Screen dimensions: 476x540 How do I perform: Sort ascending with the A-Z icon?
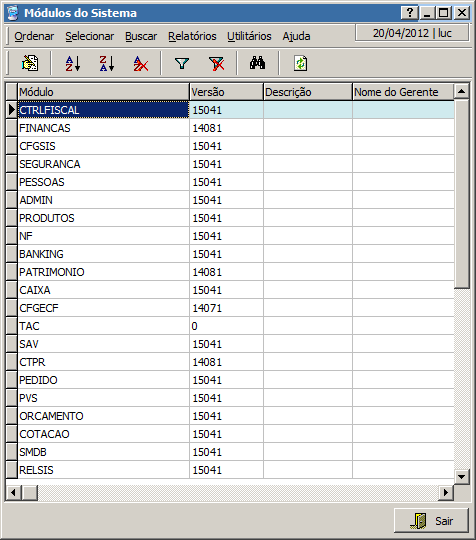coord(73,63)
